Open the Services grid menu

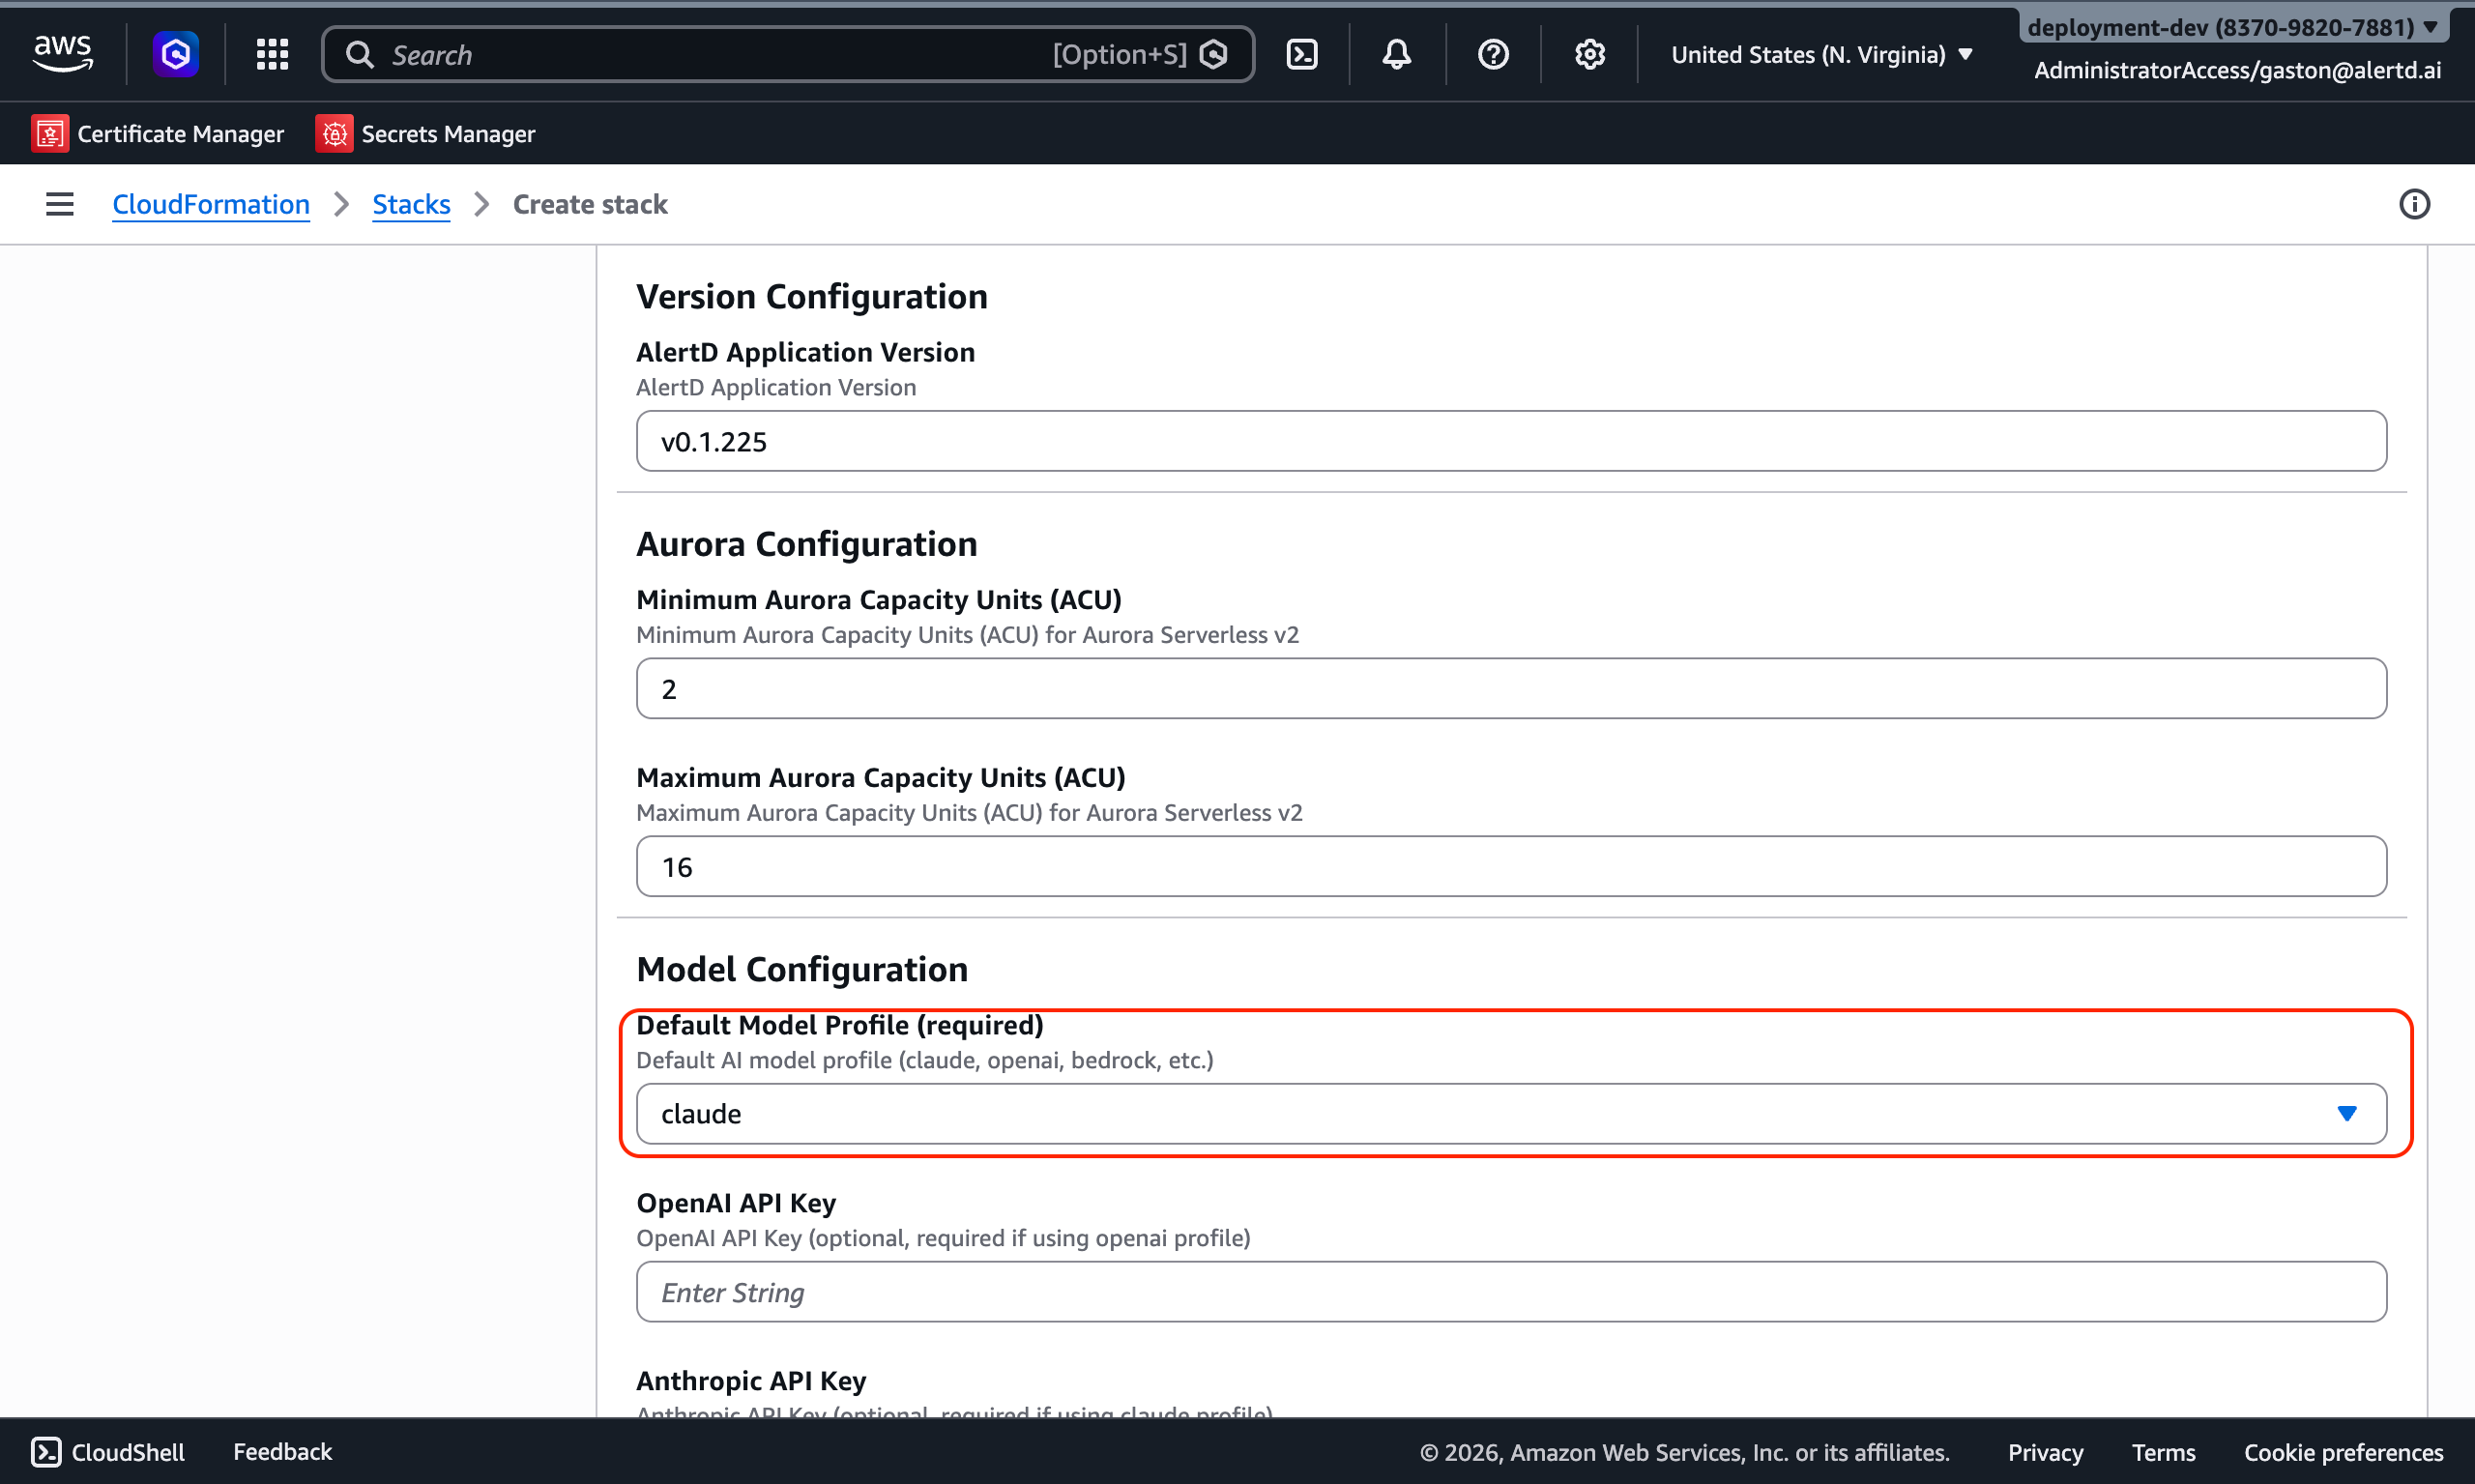coord(272,54)
